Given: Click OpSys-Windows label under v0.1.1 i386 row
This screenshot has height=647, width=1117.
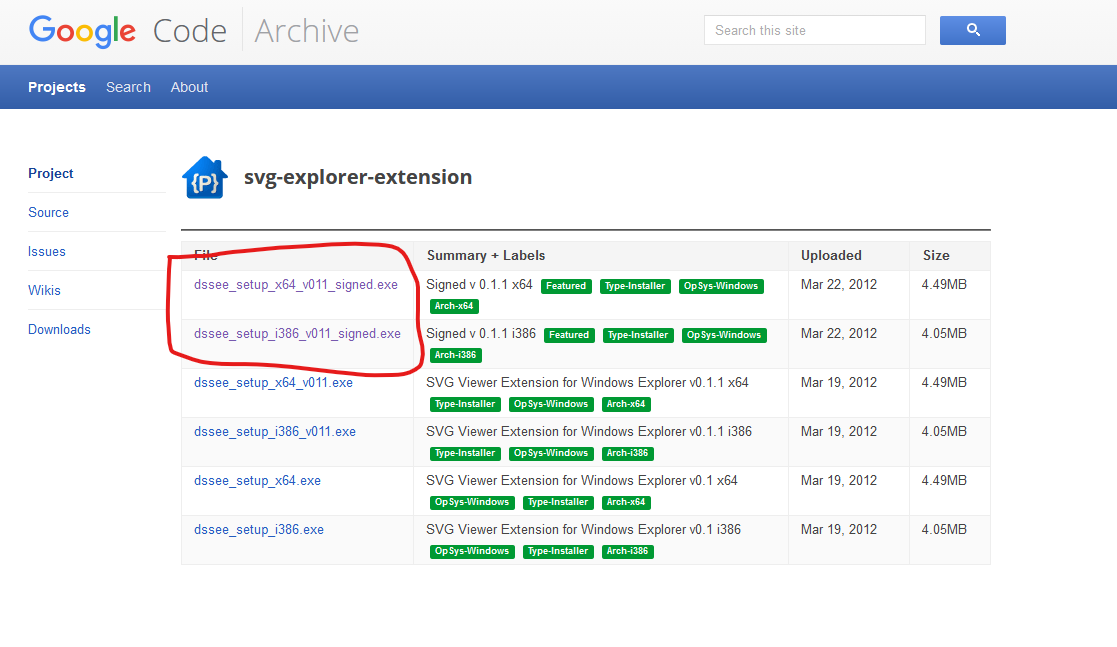Looking at the screenshot, I should [551, 453].
